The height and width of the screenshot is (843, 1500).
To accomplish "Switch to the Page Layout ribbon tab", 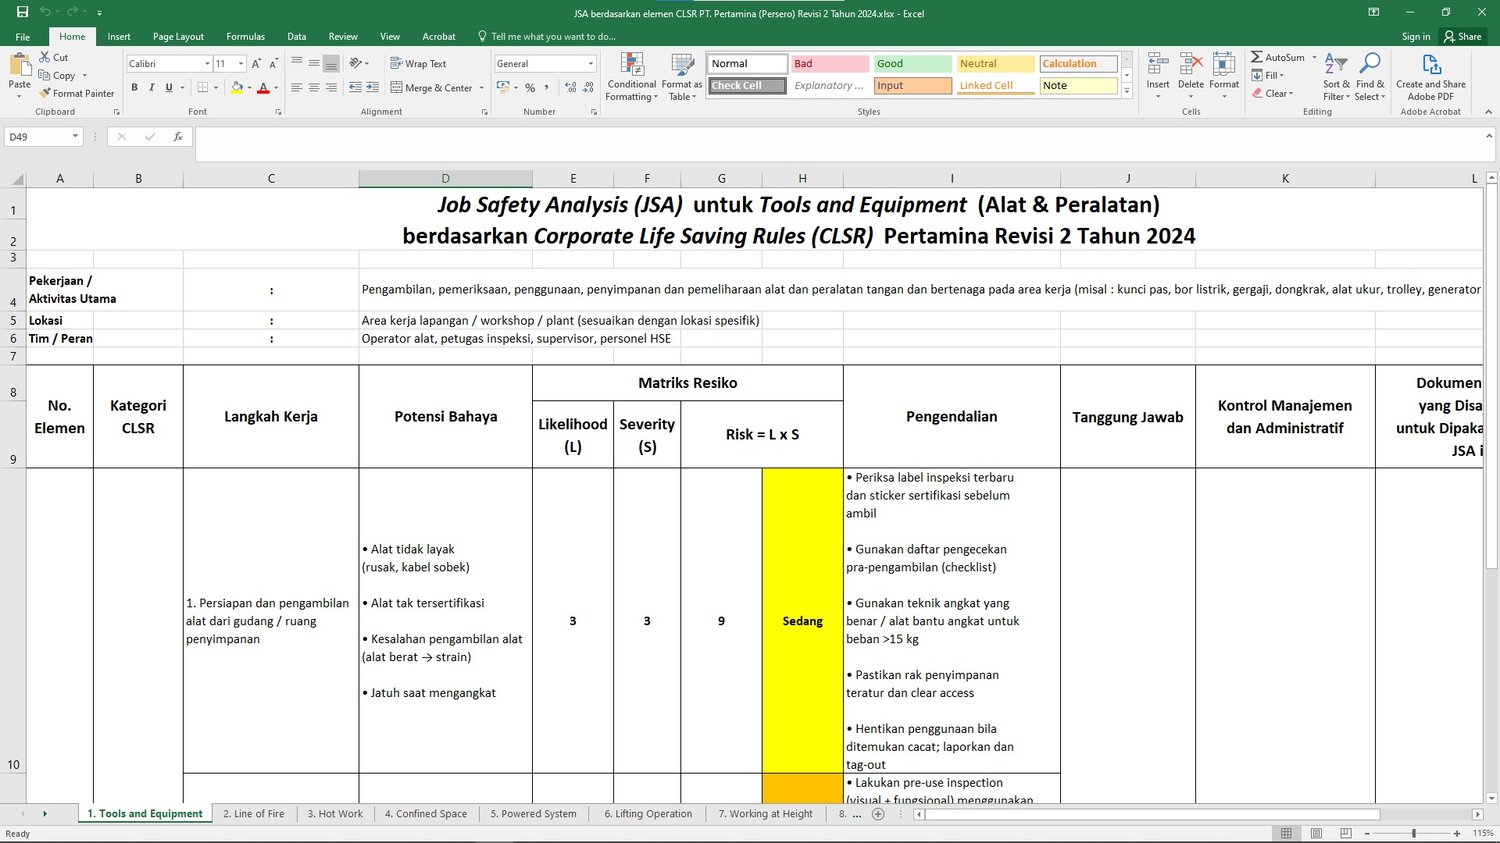I will tap(178, 36).
